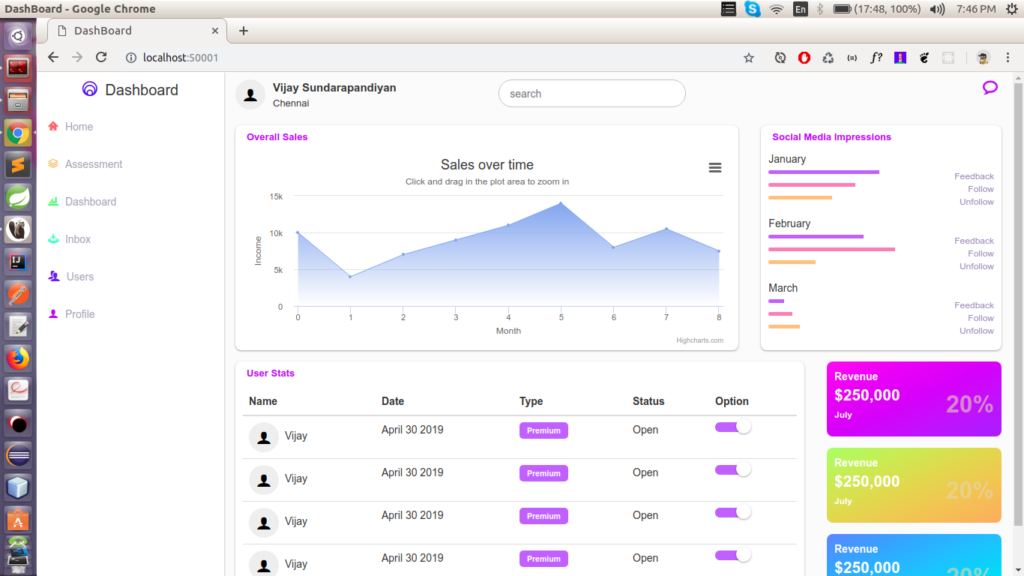
Task: Click the chat bubble icon in header
Action: point(990,88)
